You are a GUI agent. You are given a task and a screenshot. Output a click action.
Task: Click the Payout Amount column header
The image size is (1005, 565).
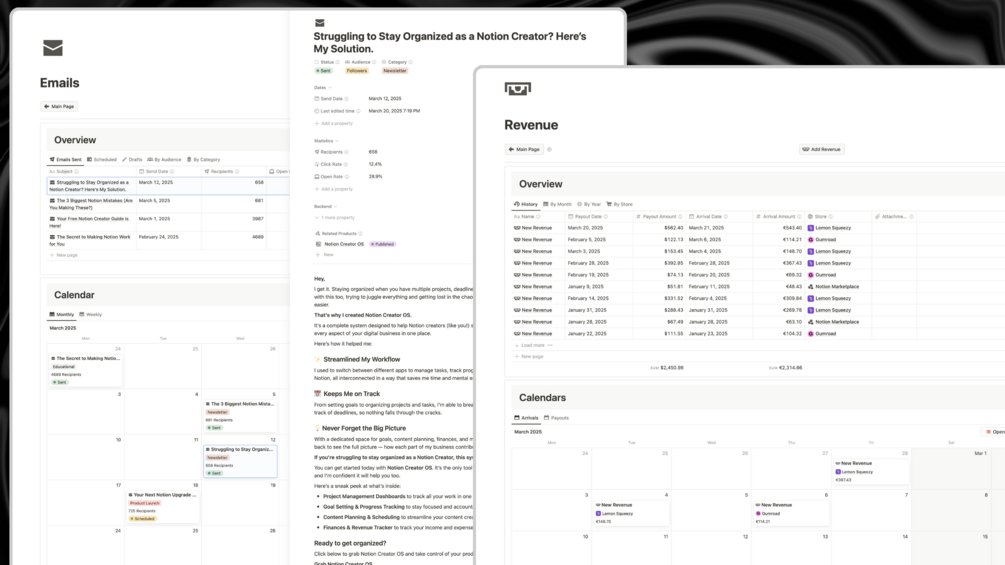coord(659,217)
